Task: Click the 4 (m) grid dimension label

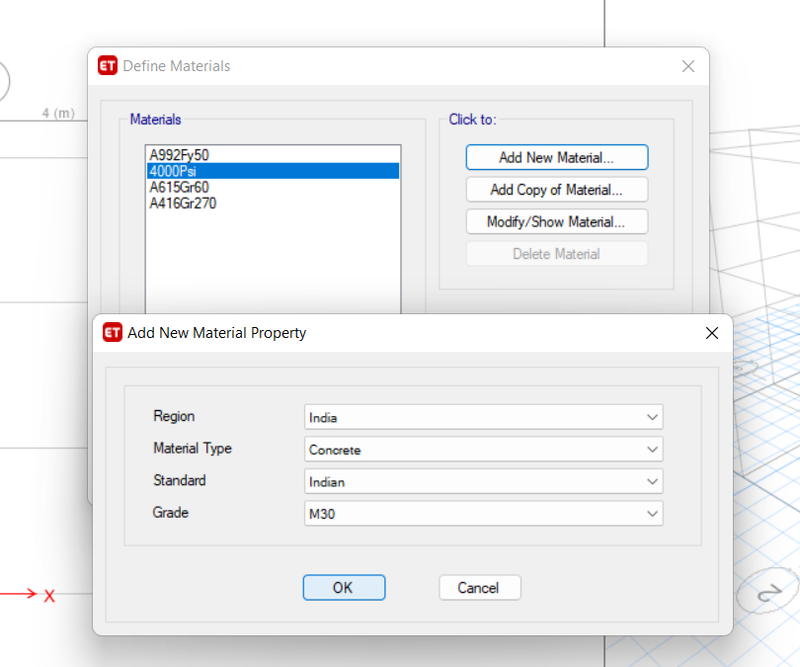Action: [58, 113]
